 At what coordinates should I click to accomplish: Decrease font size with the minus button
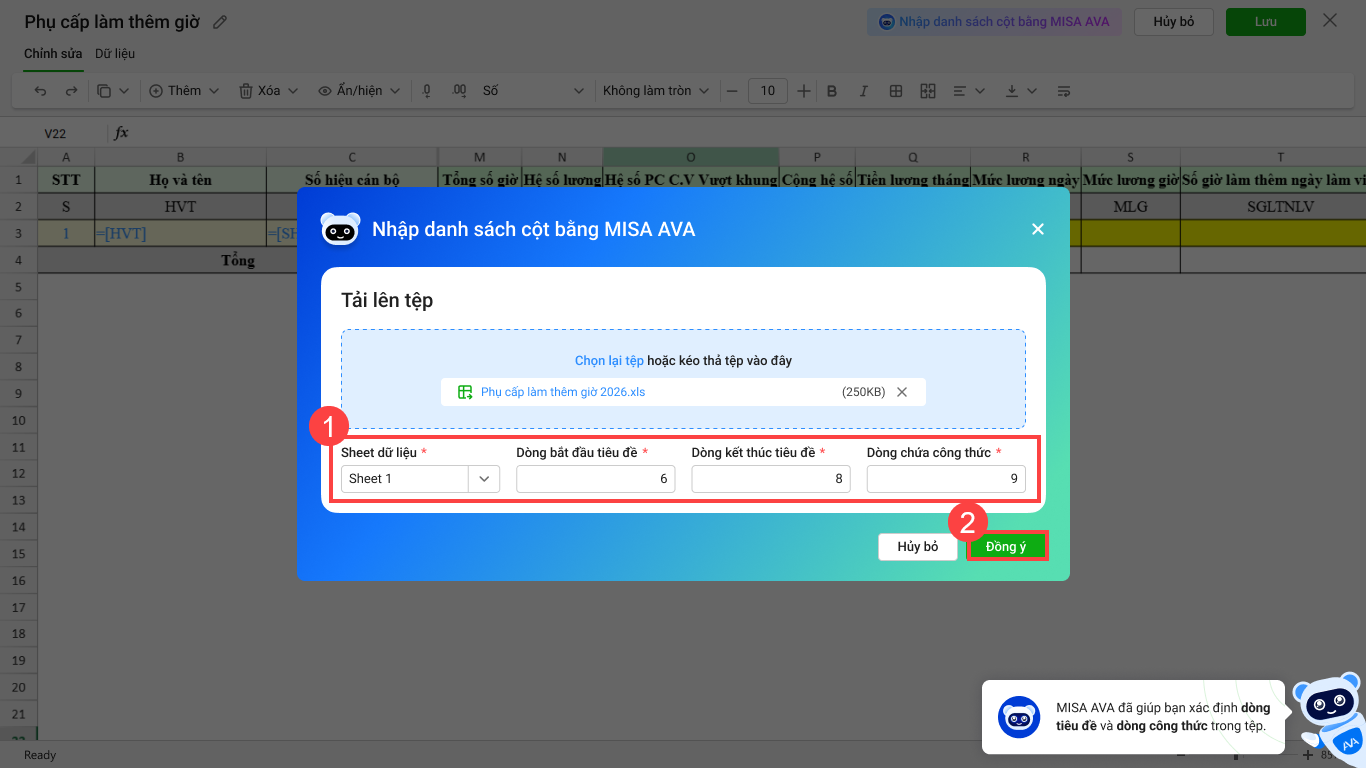[x=732, y=91]
